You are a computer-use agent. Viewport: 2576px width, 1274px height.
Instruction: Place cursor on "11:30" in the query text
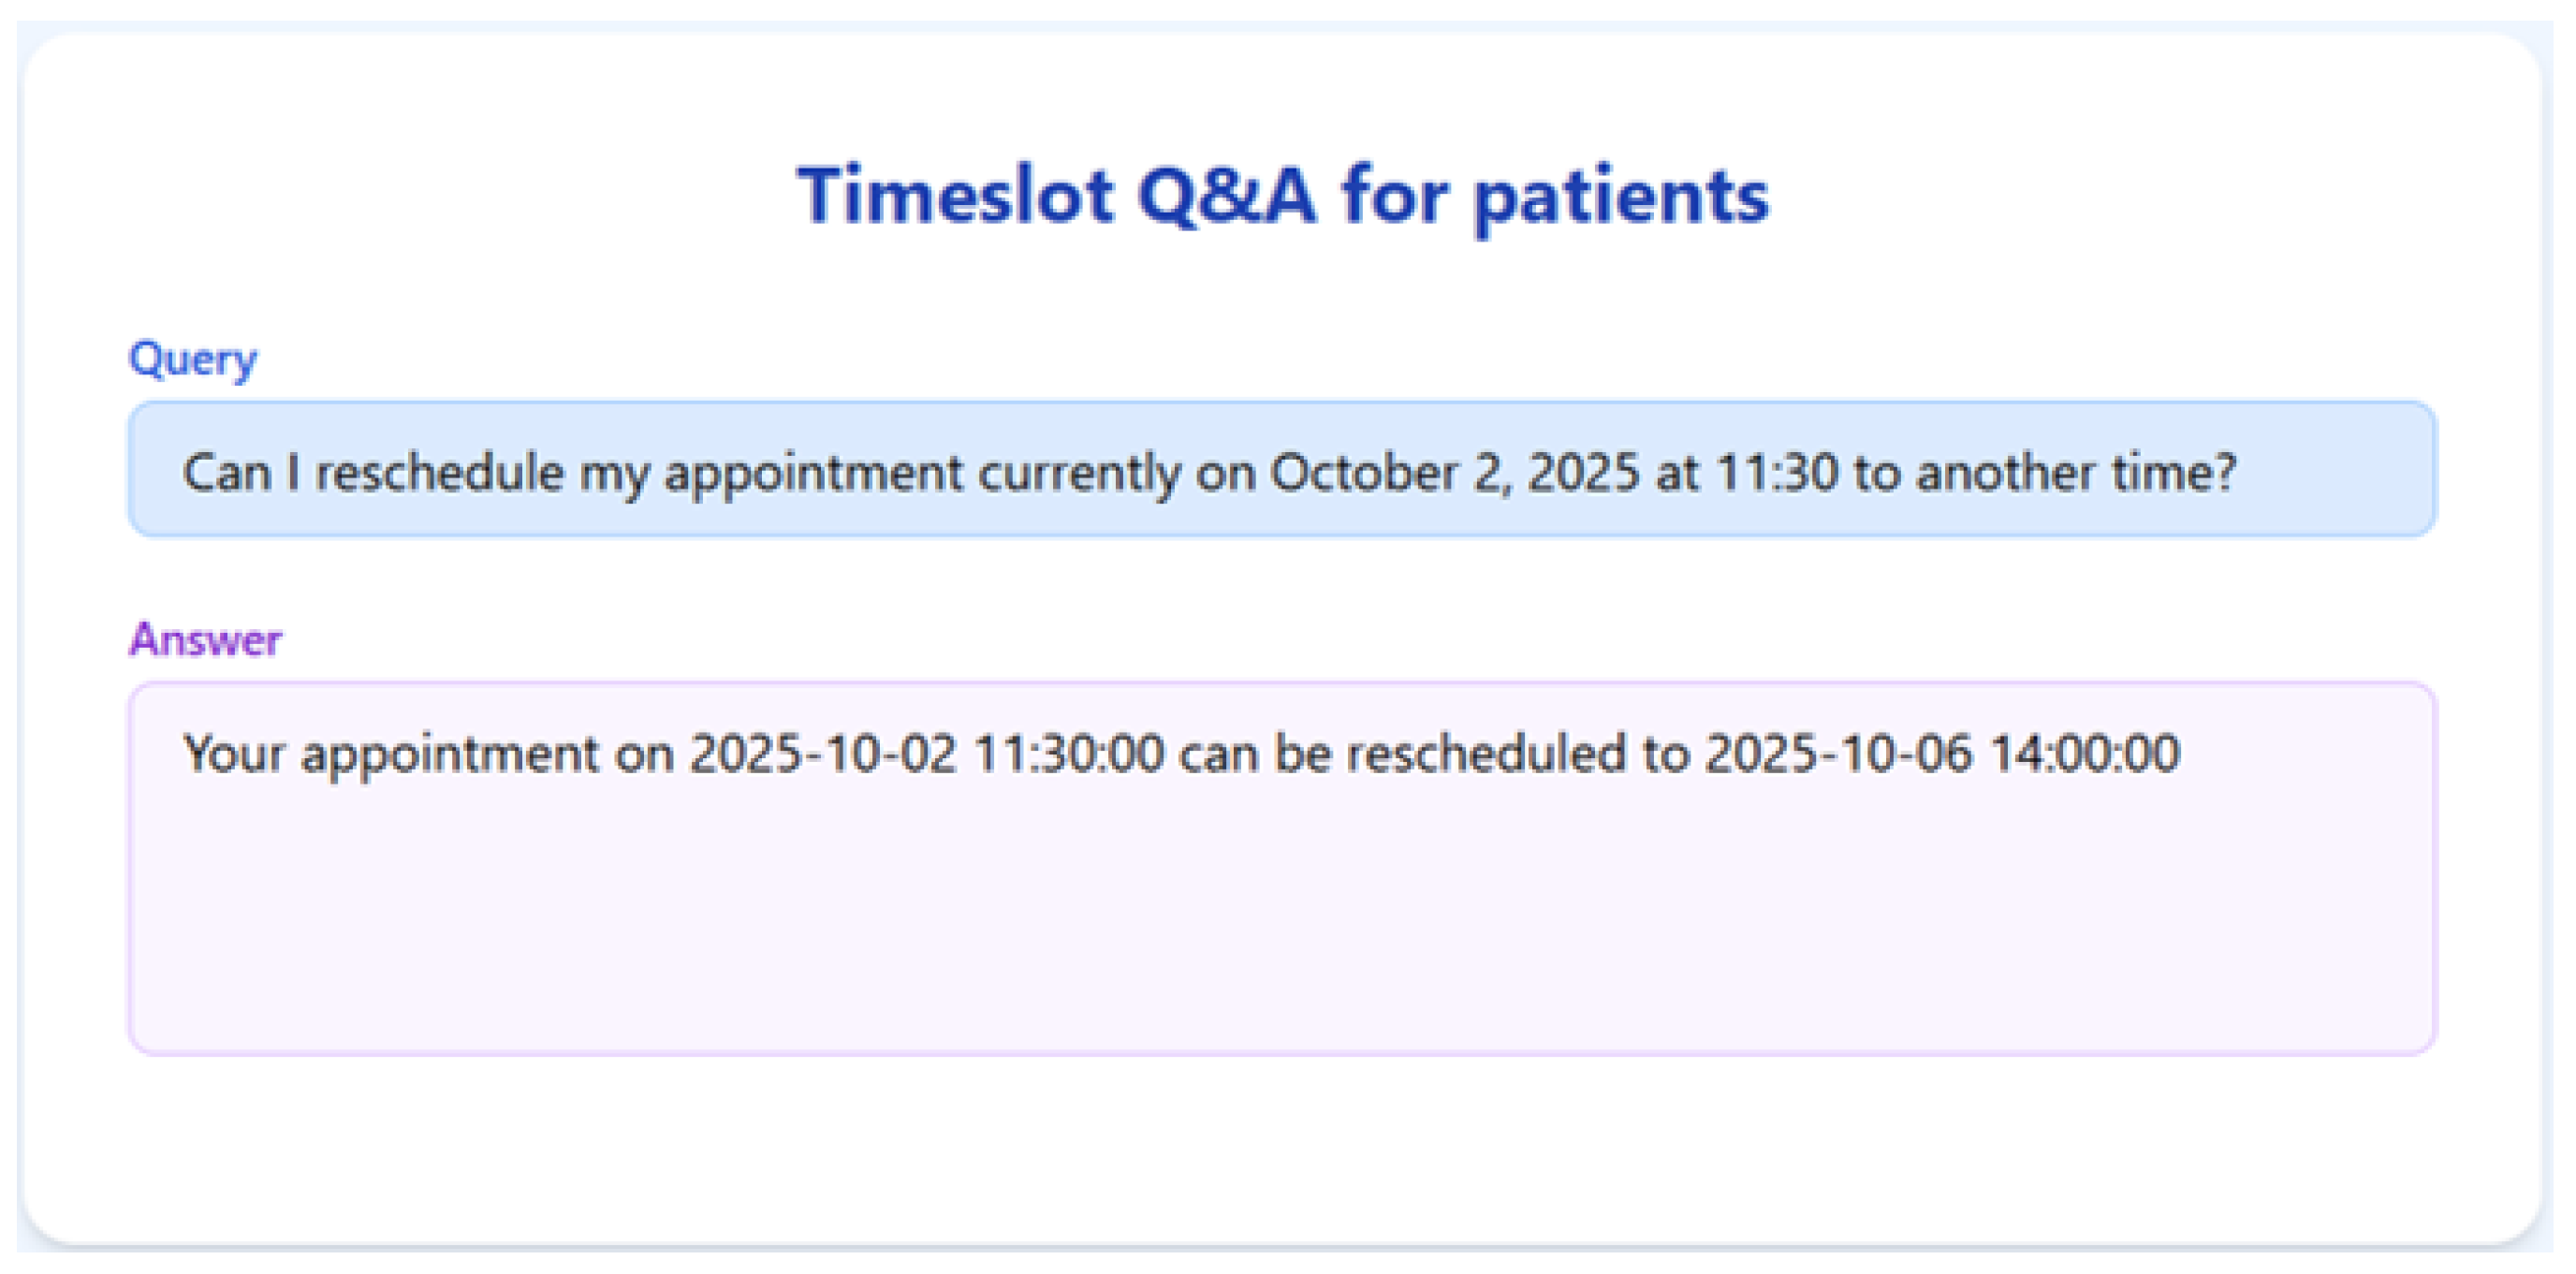click(1777, 472)
